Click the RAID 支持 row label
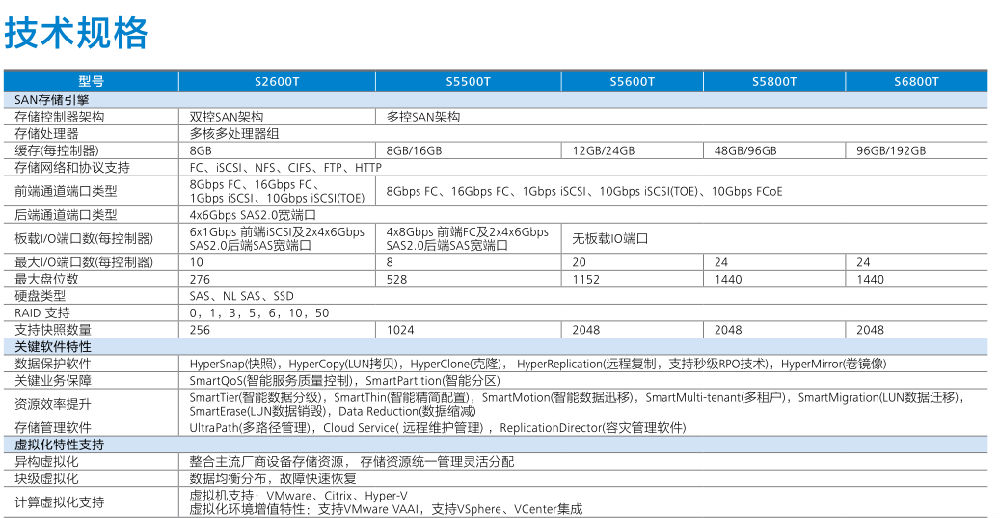 (x=43, y=313)
